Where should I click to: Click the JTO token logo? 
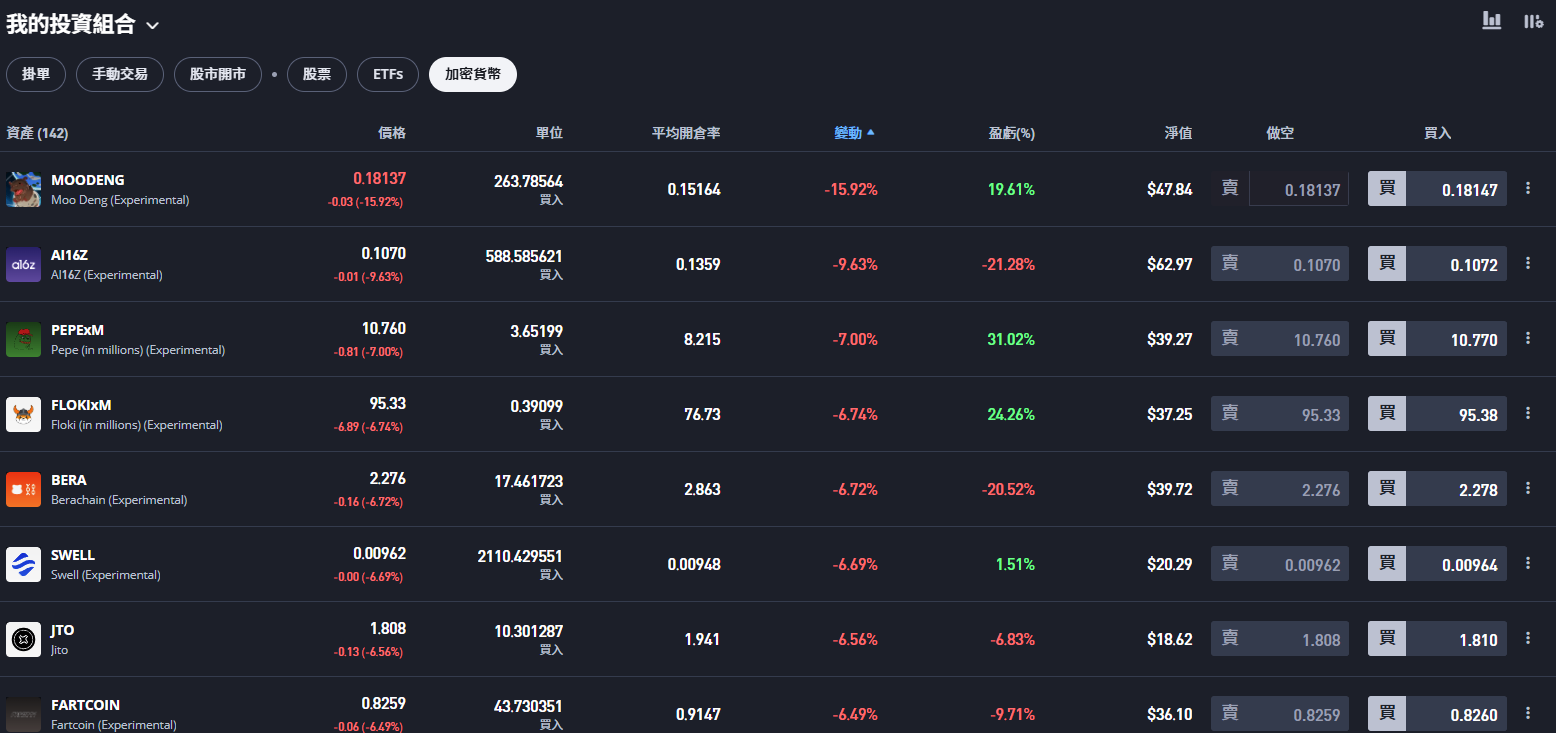pyautogui.click(x=24, y=639)
